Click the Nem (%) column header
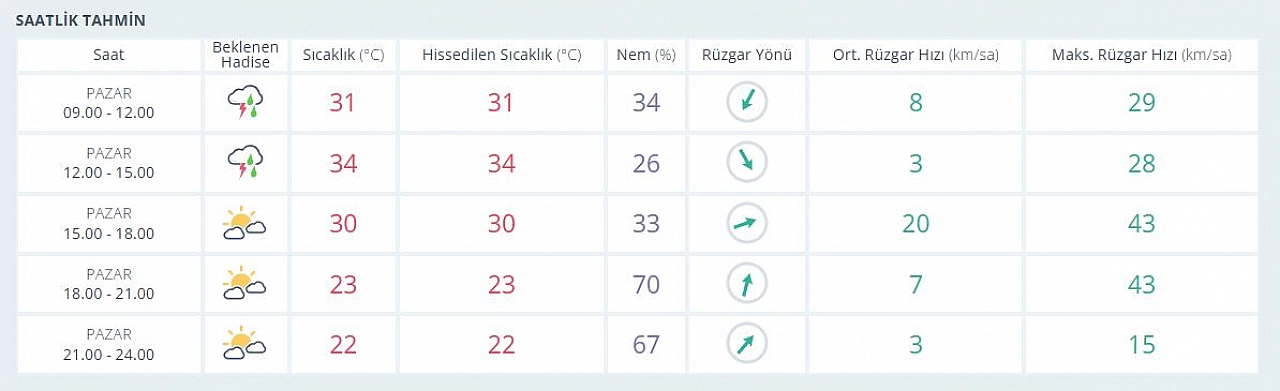1280x391 pixels. (x=646, y=55)
